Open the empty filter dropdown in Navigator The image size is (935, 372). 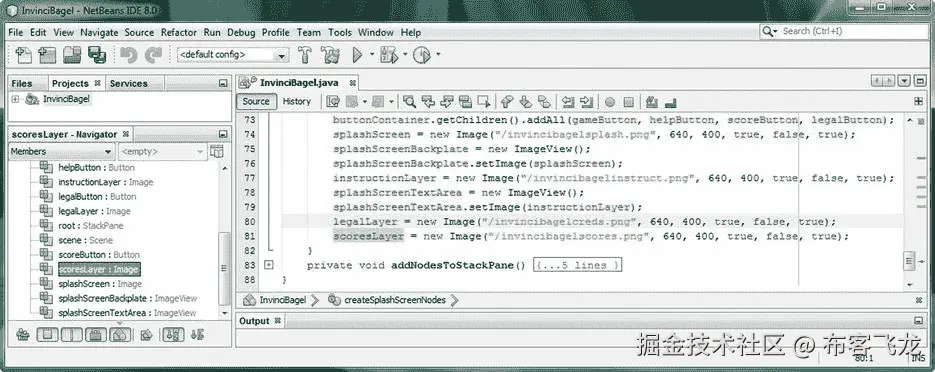pyautogui.click(x=162, y=152)
